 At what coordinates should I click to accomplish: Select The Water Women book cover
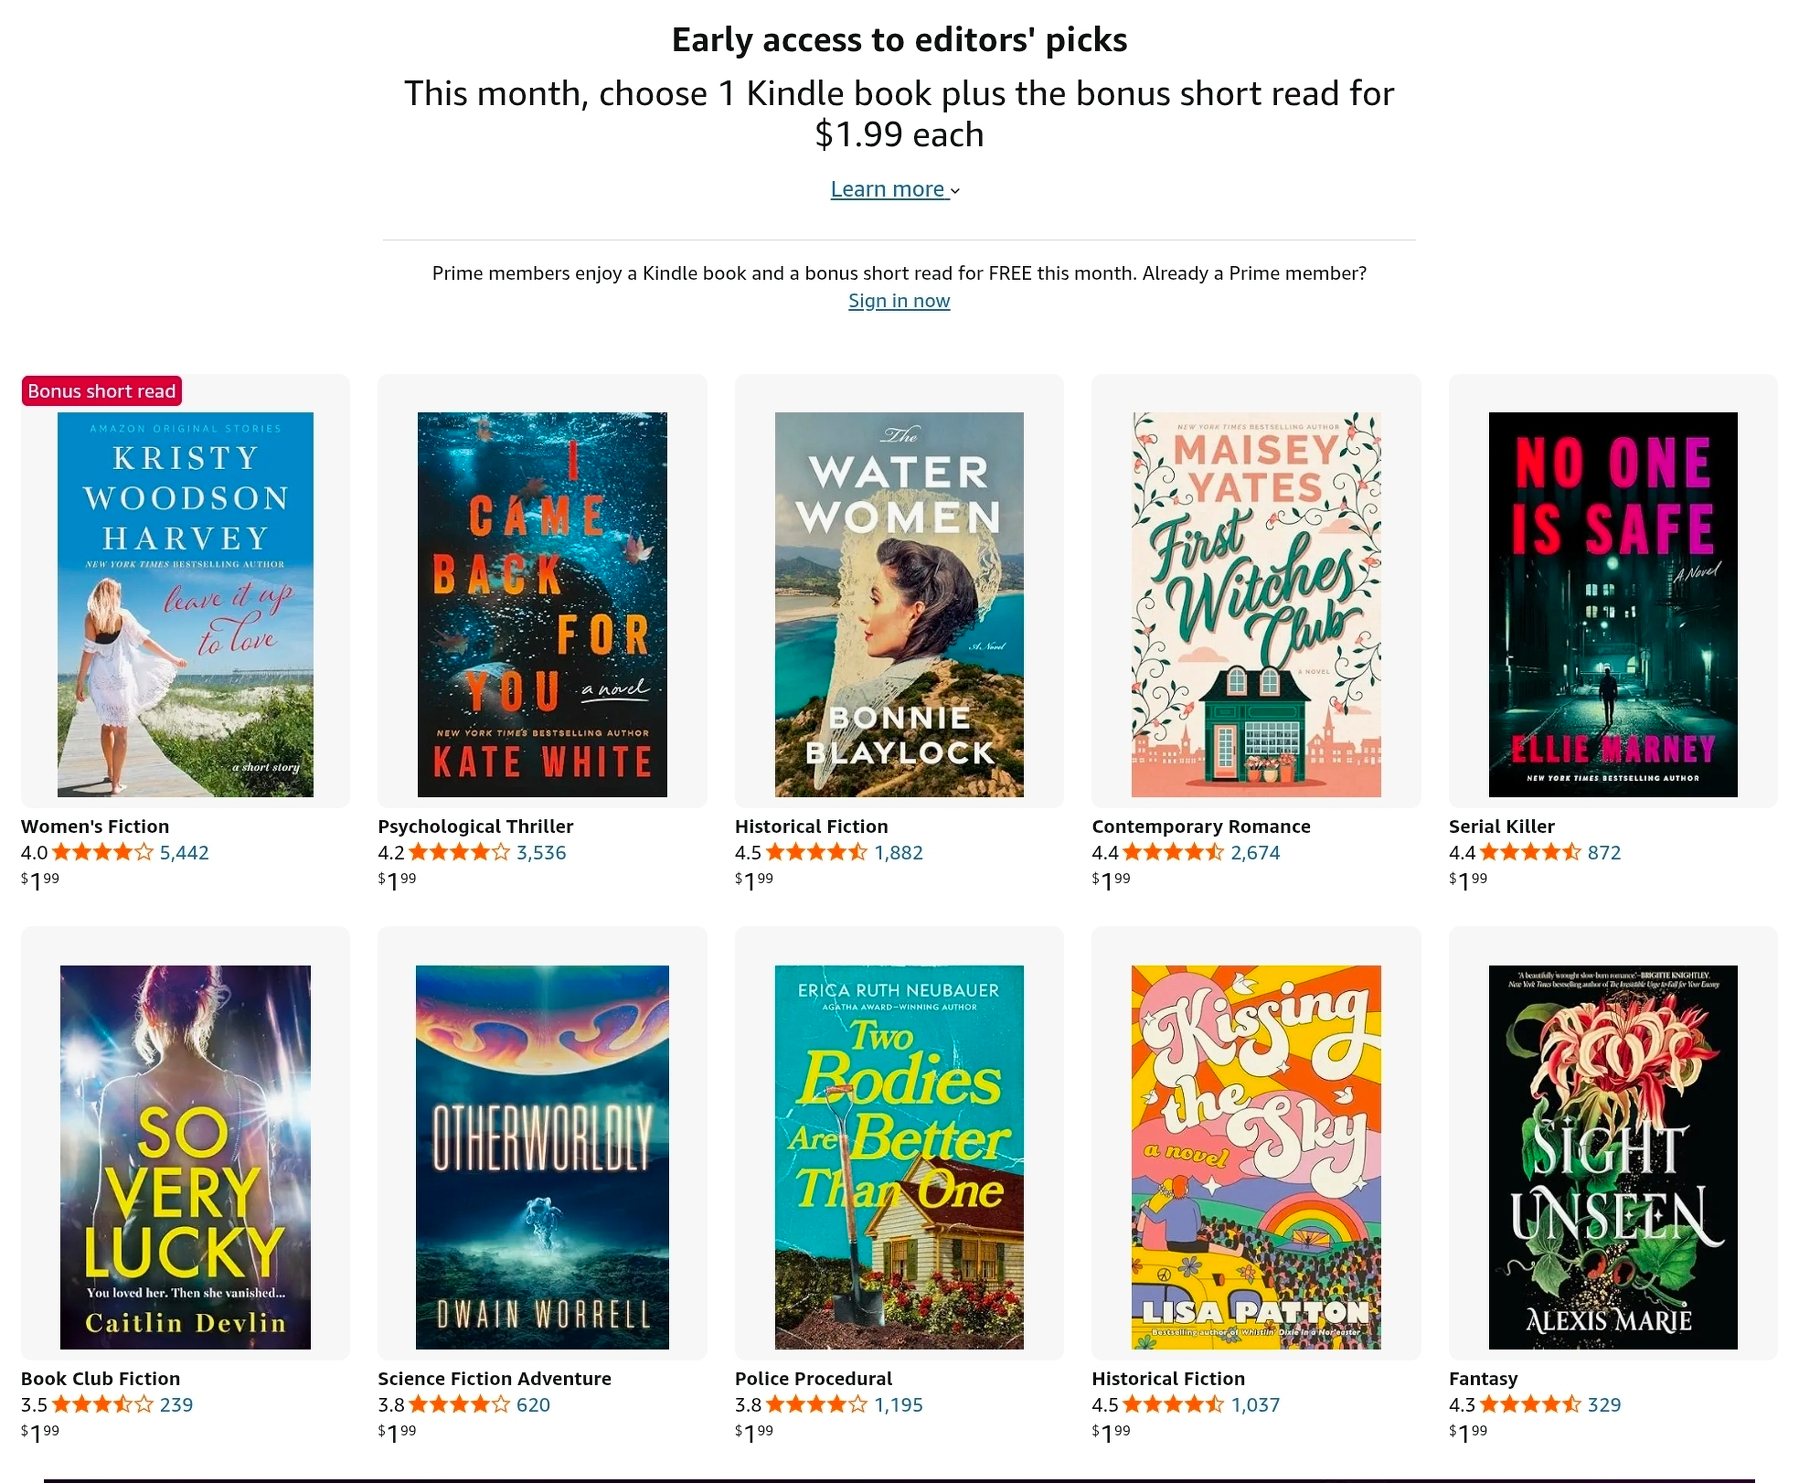[898, 604]
